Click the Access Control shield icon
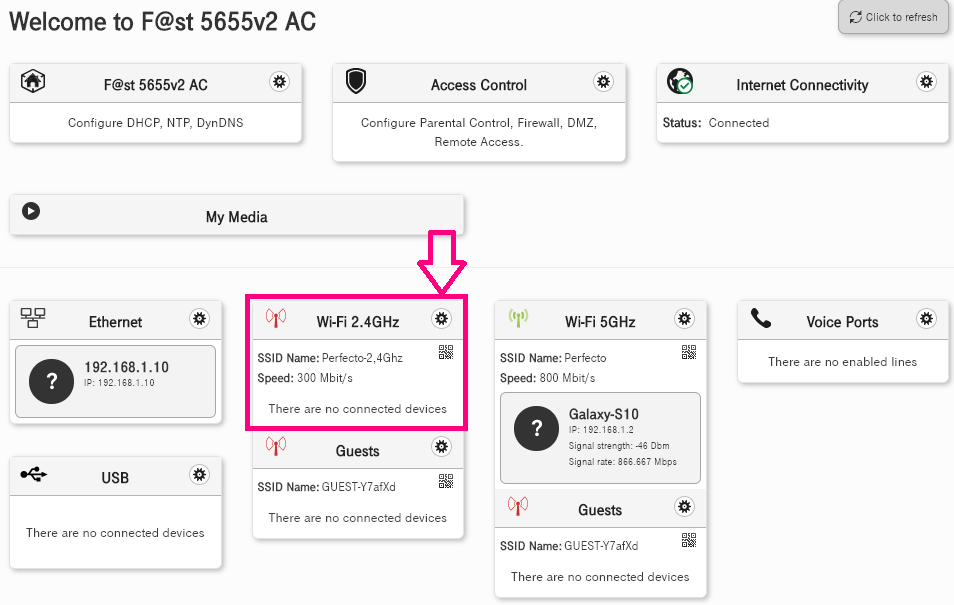 point(356,81)
